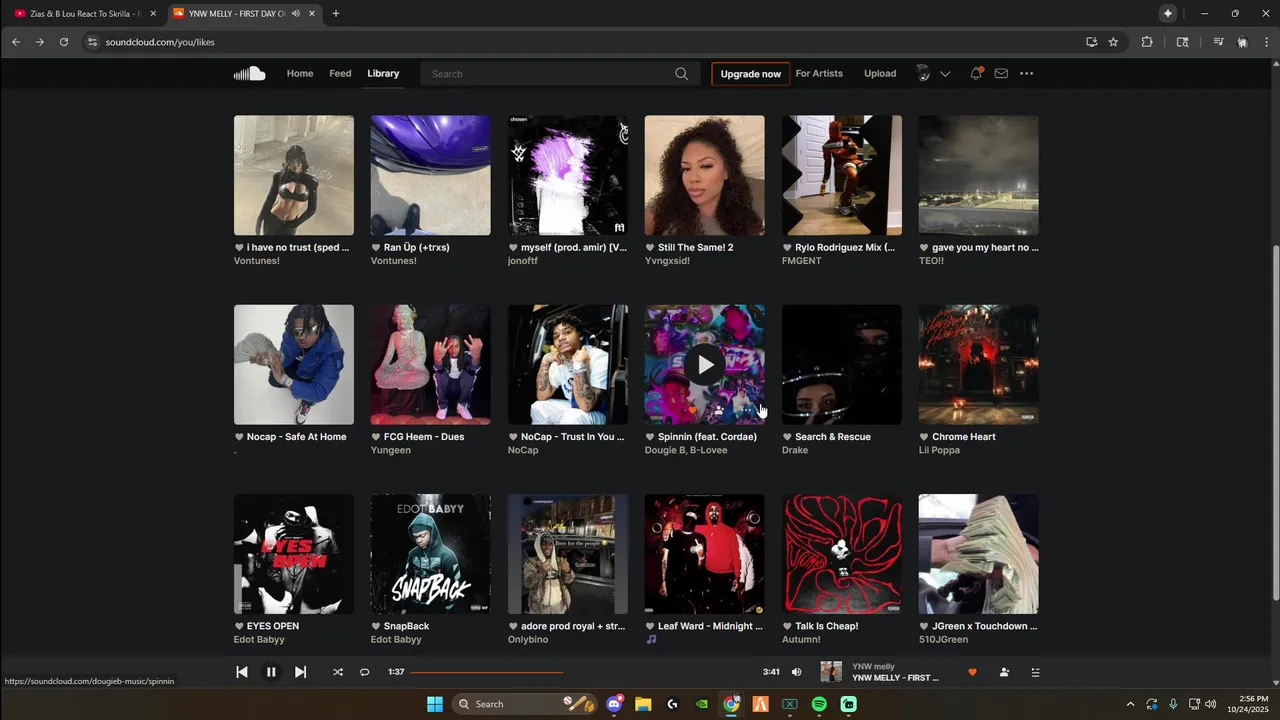
Task: Pause the current track
Action: [x=271, y=672]
